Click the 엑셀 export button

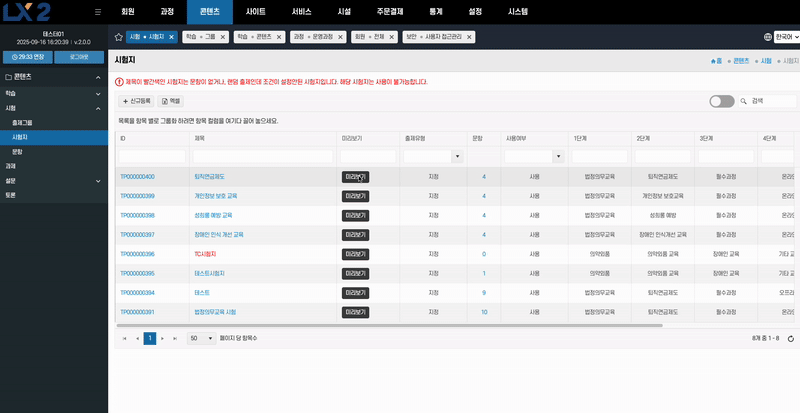[x=171, y=101]
